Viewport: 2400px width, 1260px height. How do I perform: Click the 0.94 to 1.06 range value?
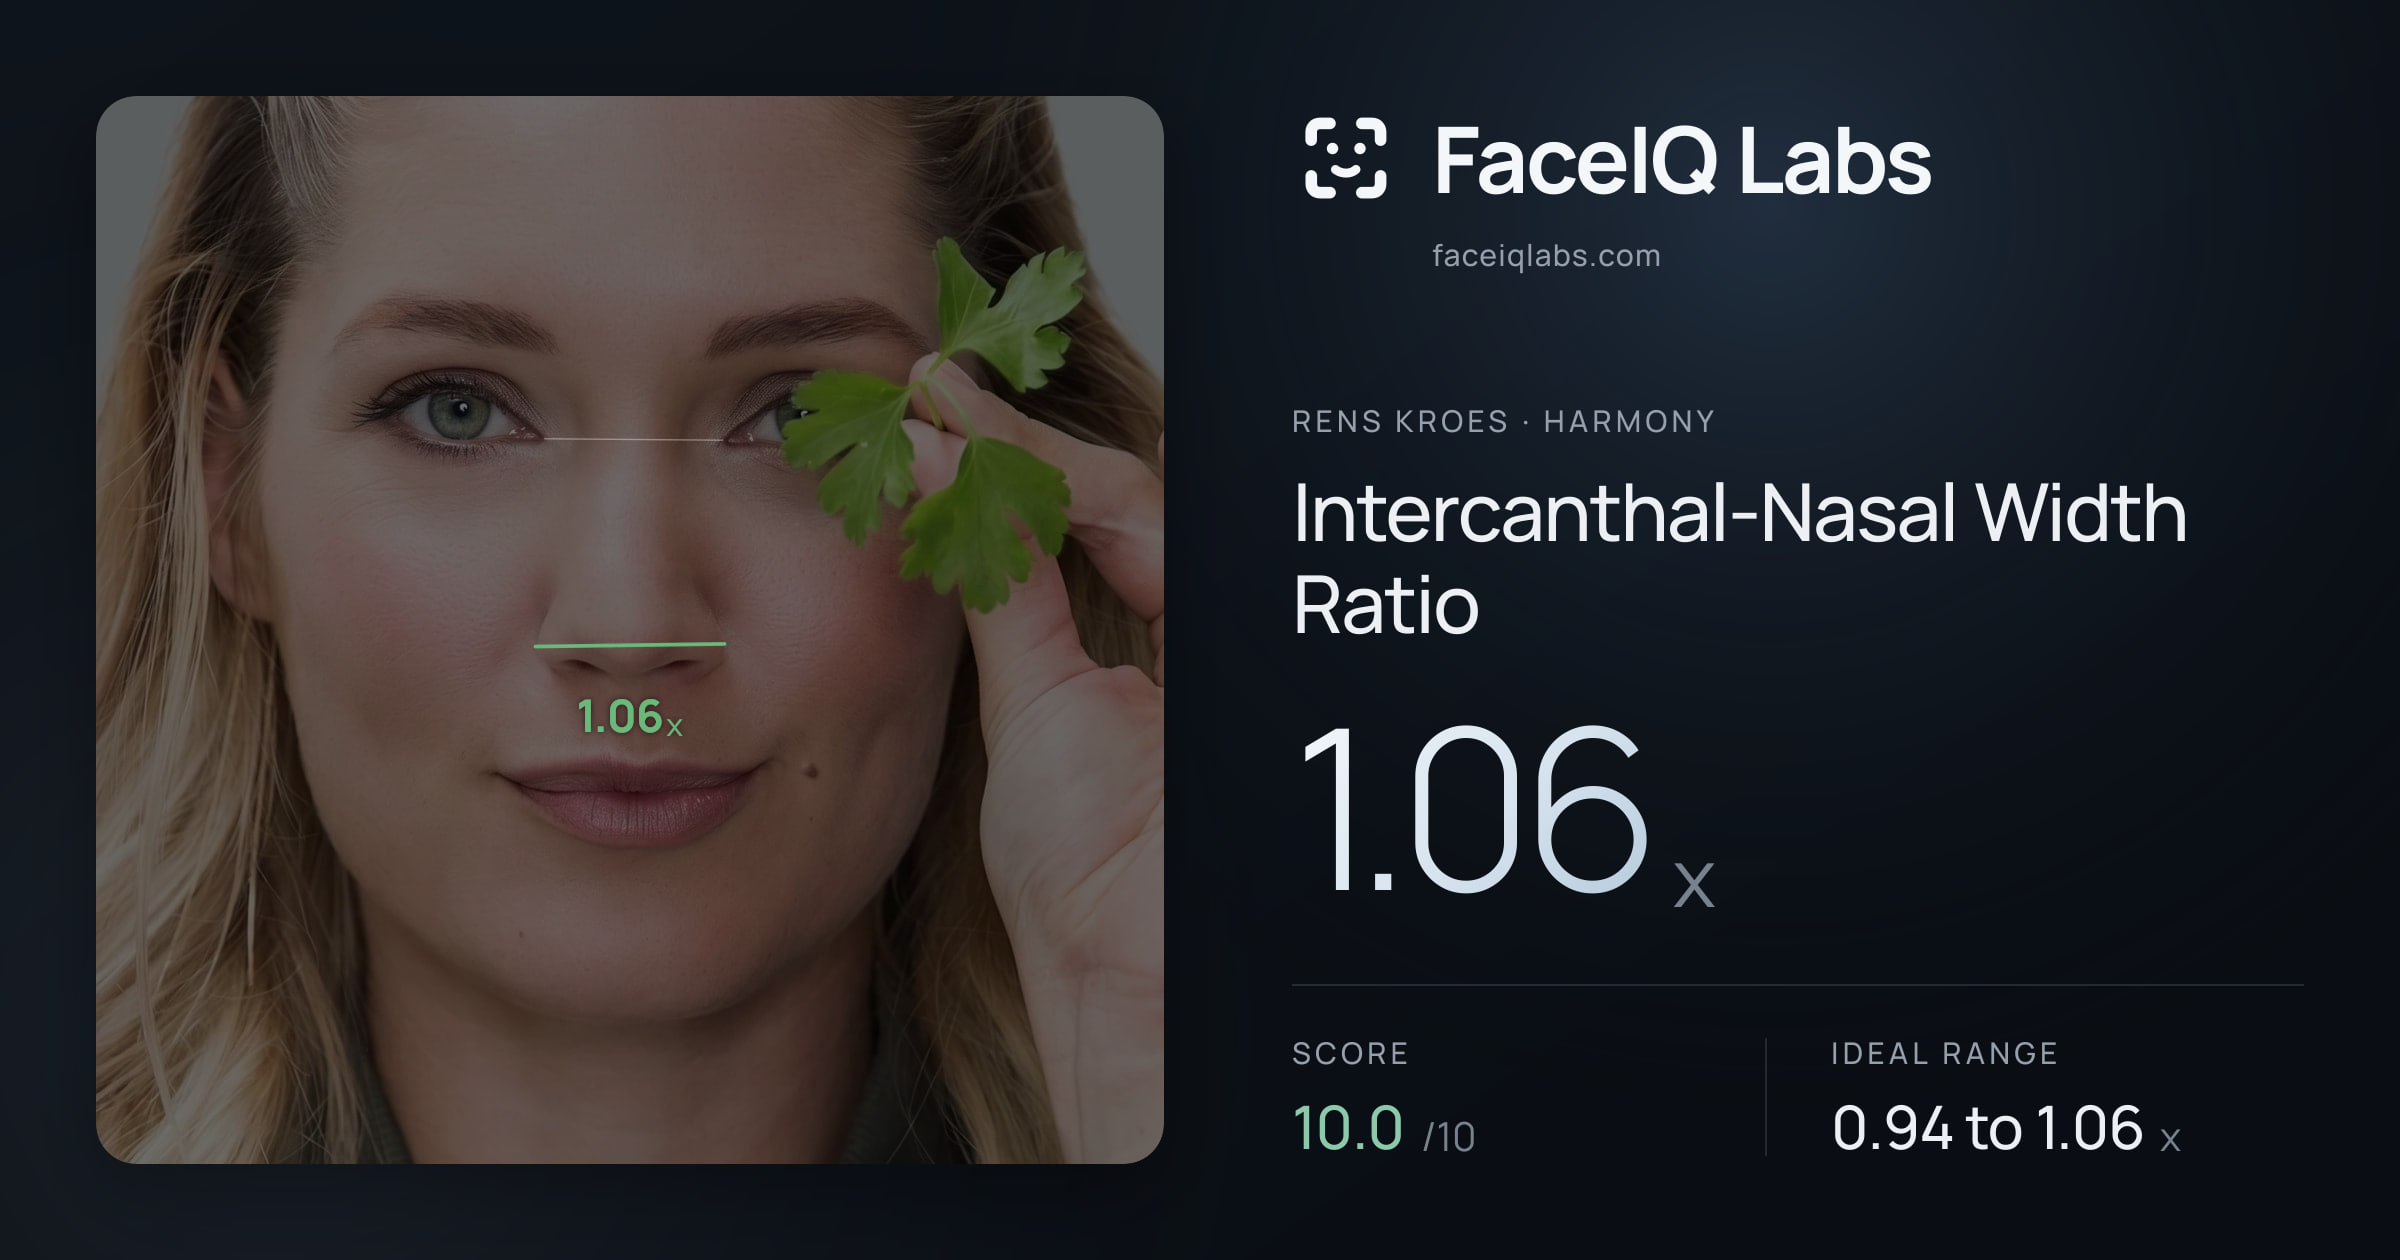[2006, 1129]
